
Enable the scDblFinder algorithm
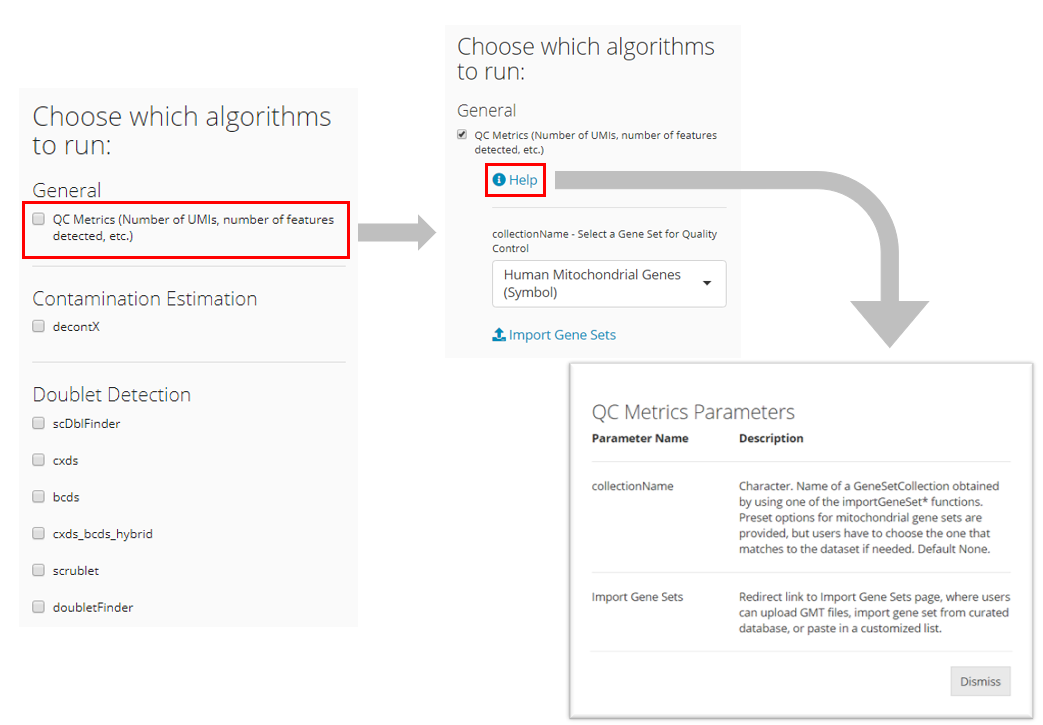coord(37,423)
